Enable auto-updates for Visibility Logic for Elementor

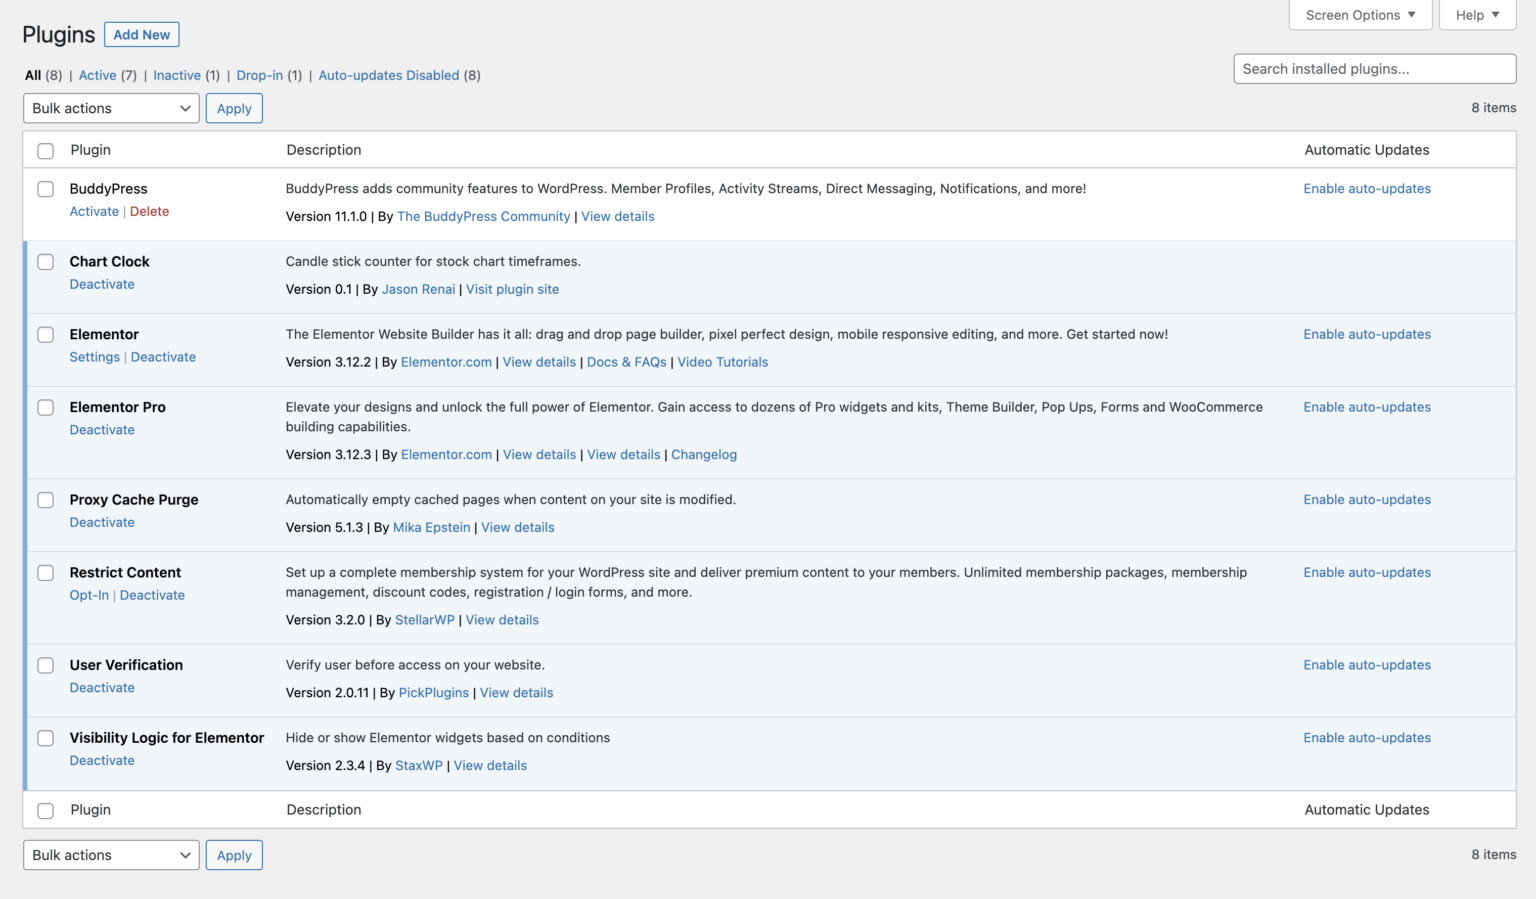(x=1367, y=738)
